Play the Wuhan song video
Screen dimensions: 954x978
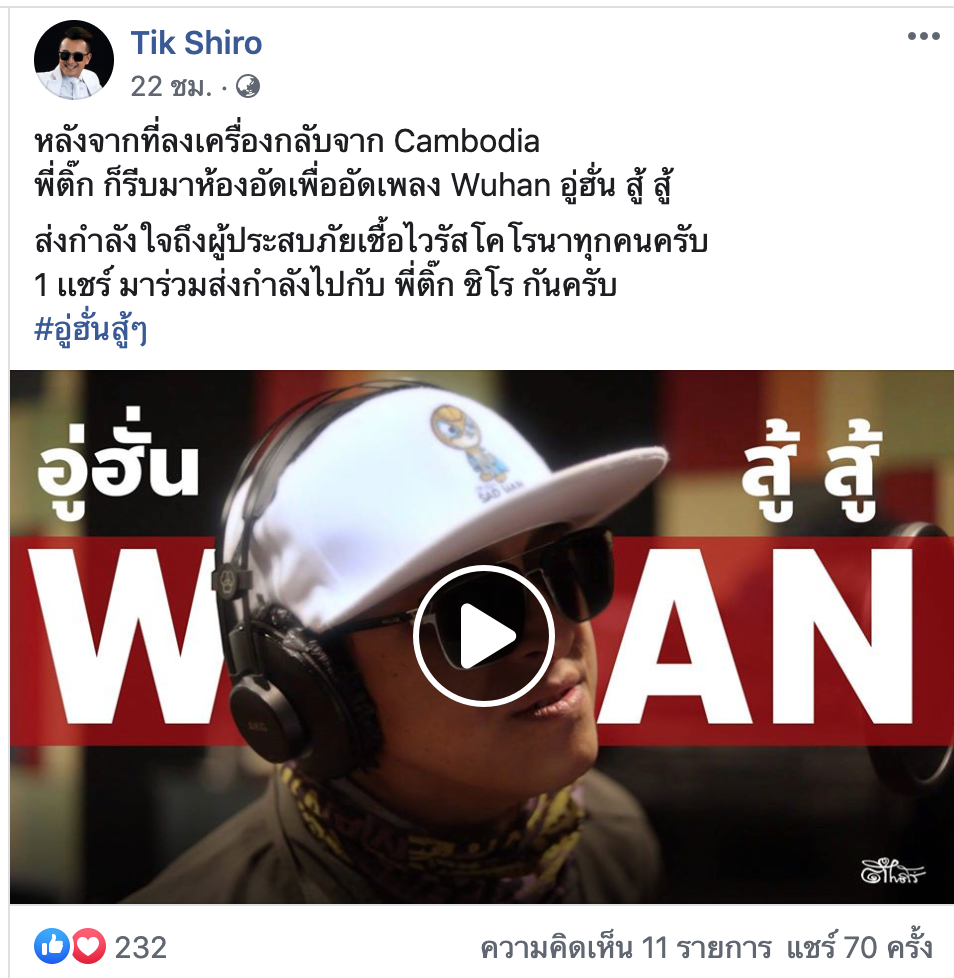[483, 636]
